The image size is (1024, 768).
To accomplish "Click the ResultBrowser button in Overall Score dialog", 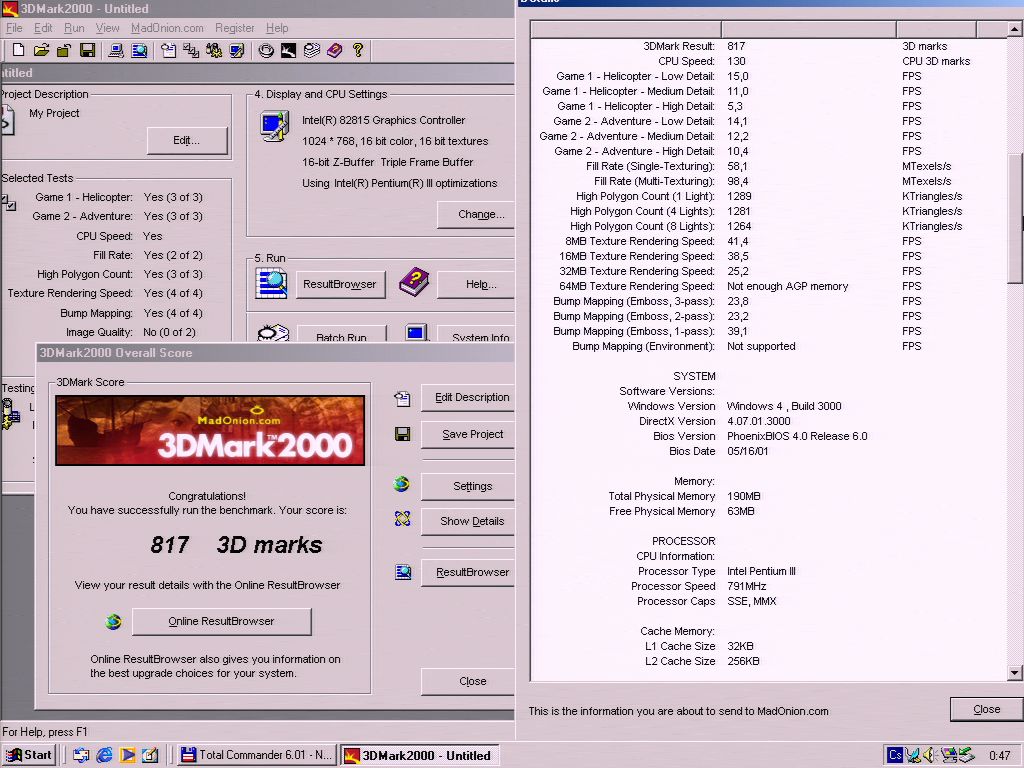I will click(468, 572).
